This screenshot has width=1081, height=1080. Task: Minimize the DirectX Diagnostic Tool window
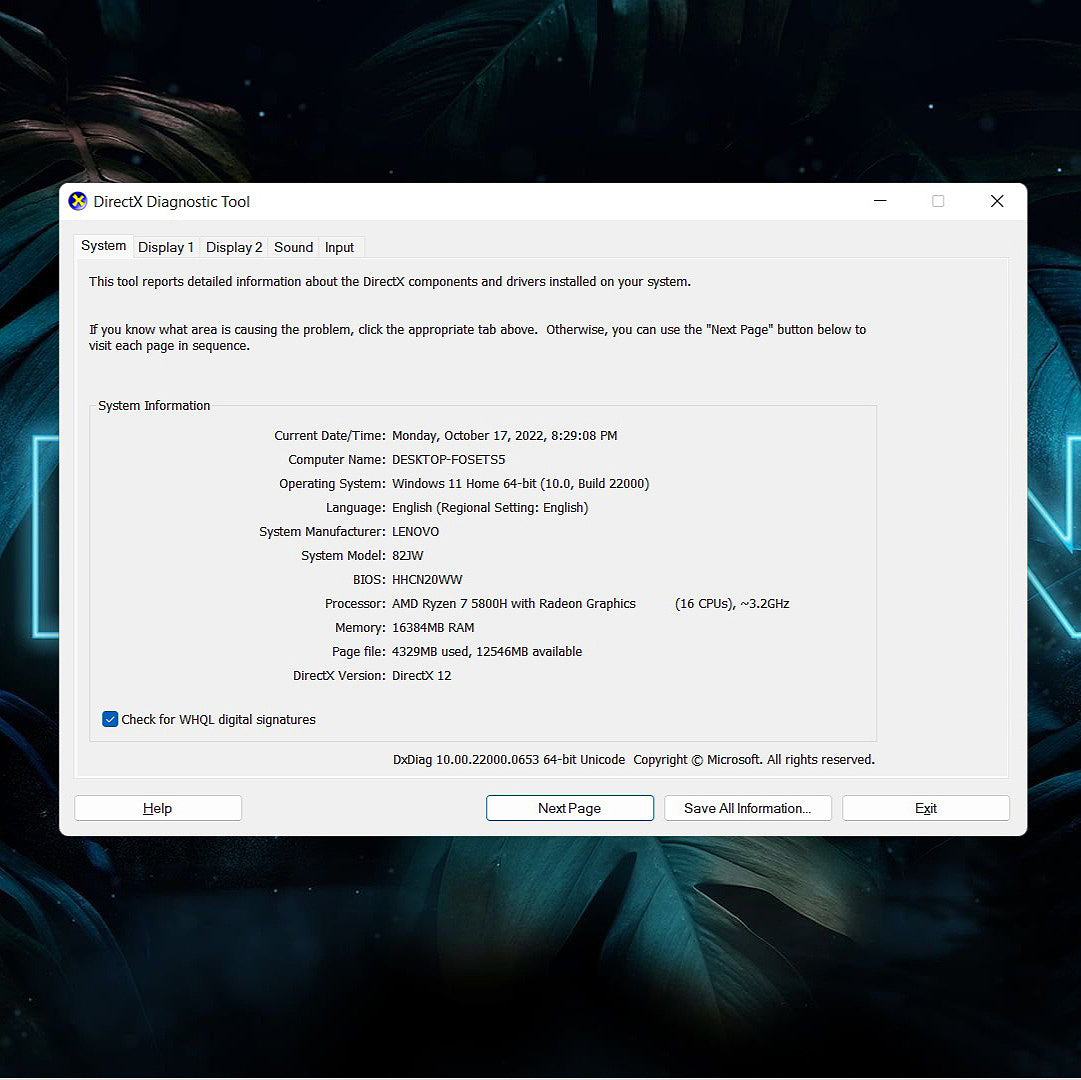(x=880, y=201)
